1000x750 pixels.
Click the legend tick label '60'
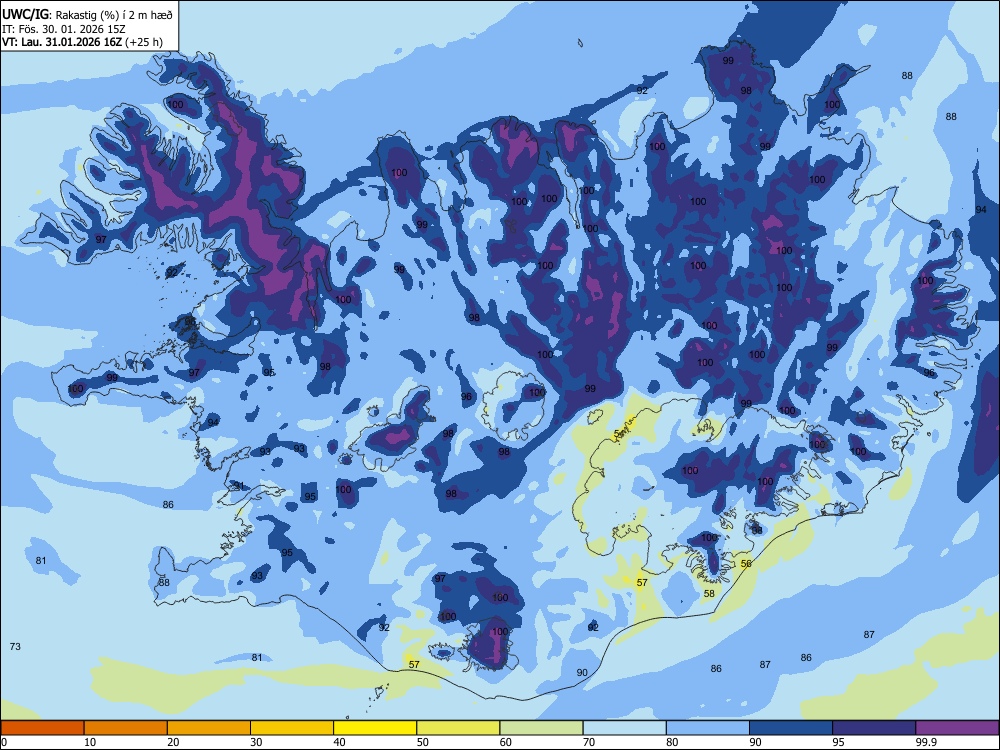coord(506,742)
